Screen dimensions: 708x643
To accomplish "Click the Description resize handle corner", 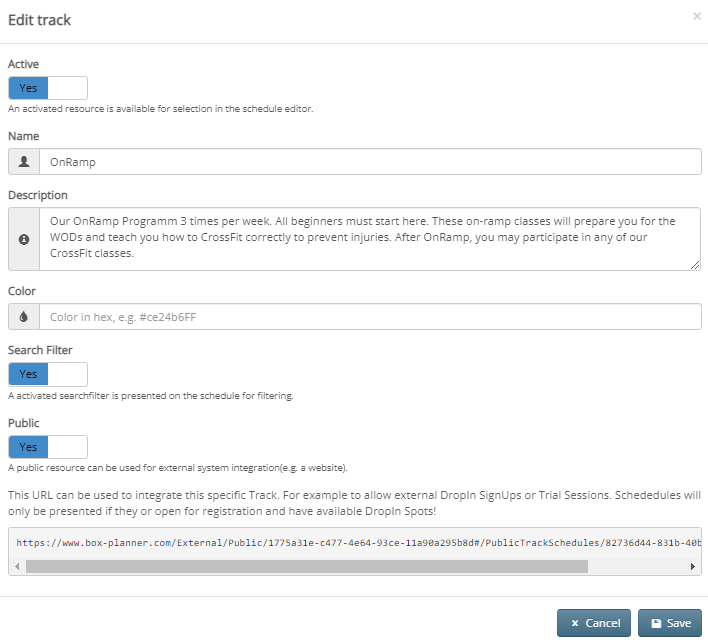I will coord(695,264).
